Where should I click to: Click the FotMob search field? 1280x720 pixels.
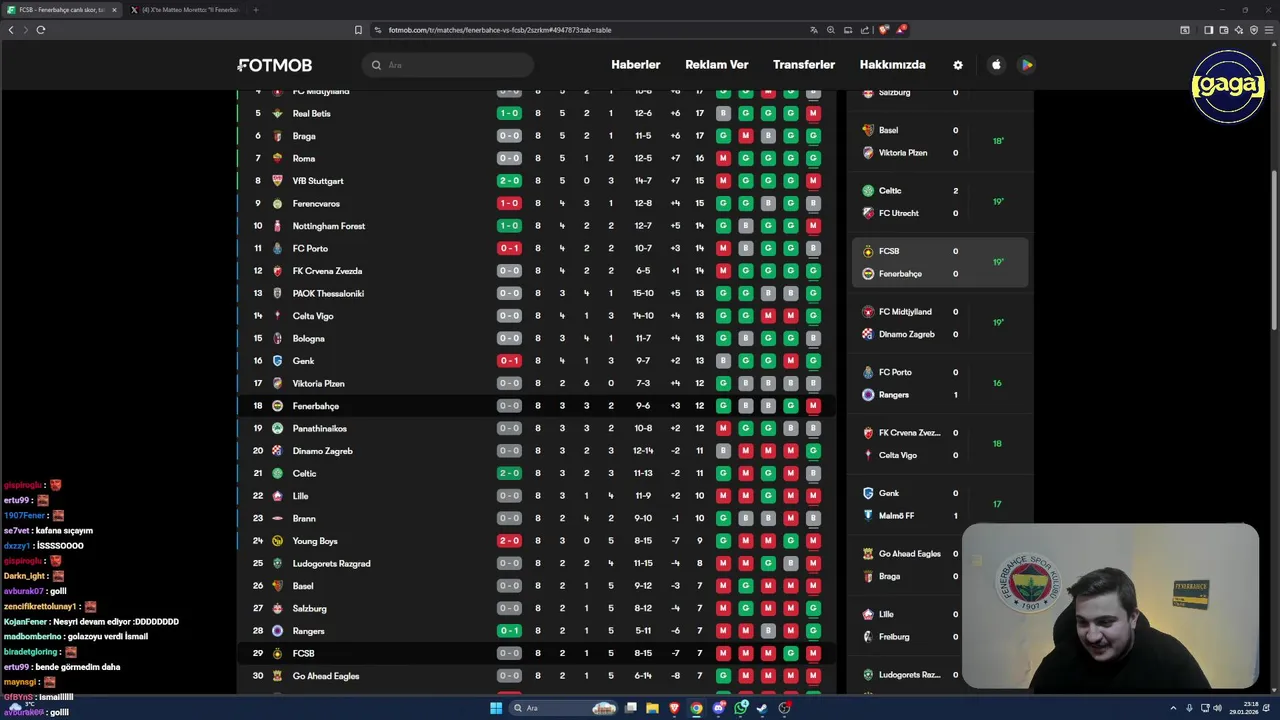point(448,65)
